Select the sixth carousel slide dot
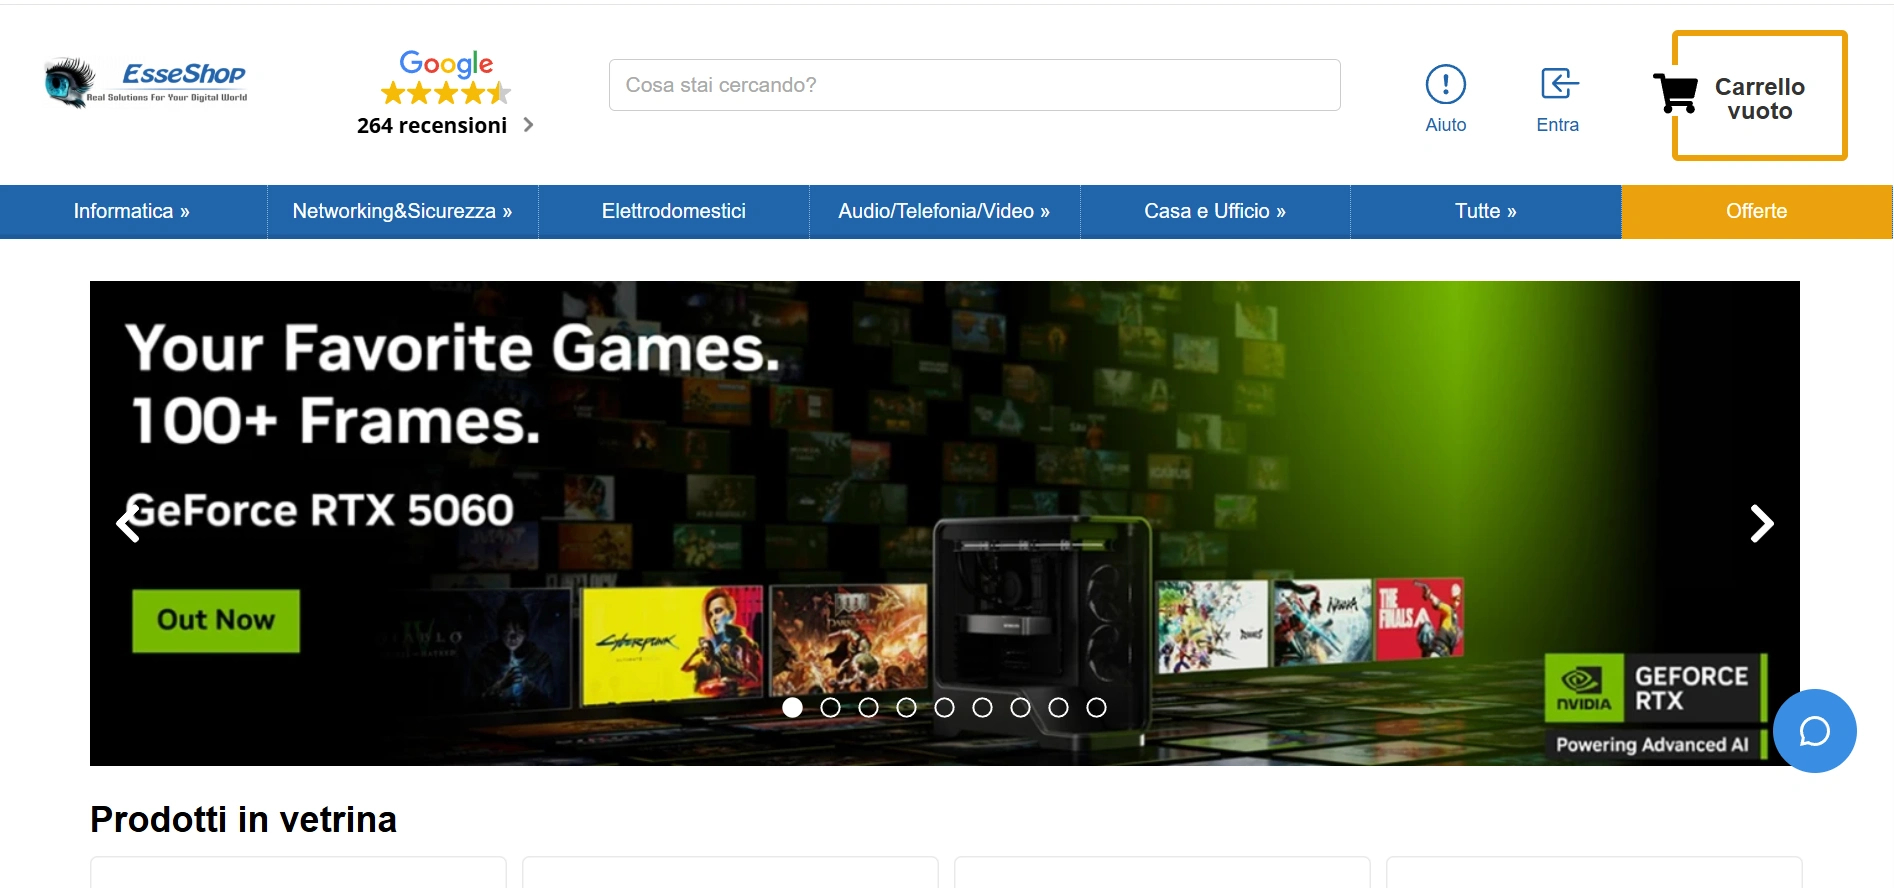 (982, 708)
